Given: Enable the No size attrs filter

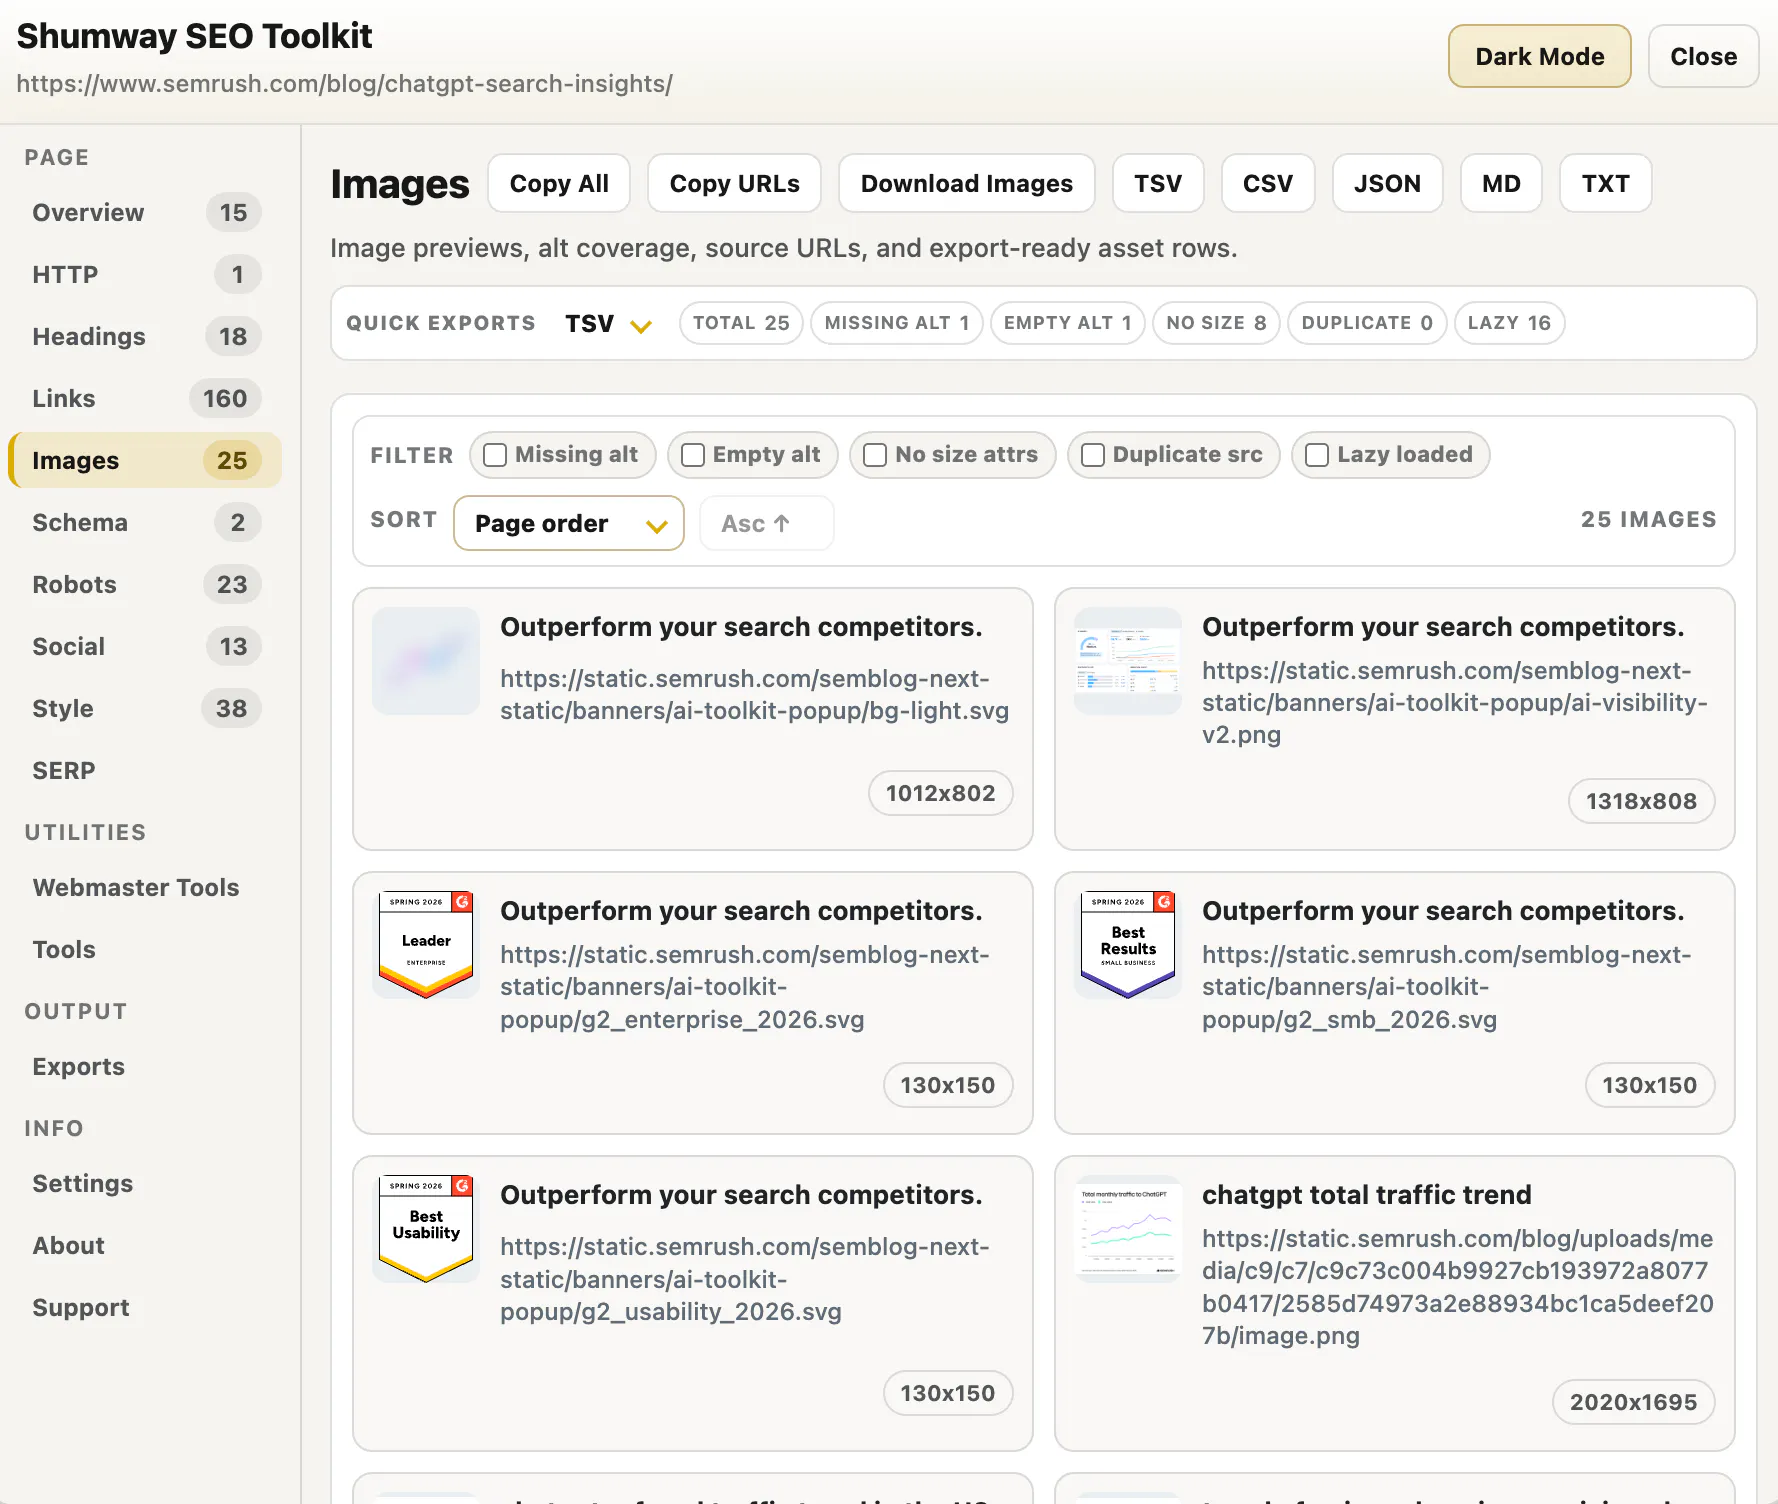Looking at the screenshot, I should click(x=875, y=455).
